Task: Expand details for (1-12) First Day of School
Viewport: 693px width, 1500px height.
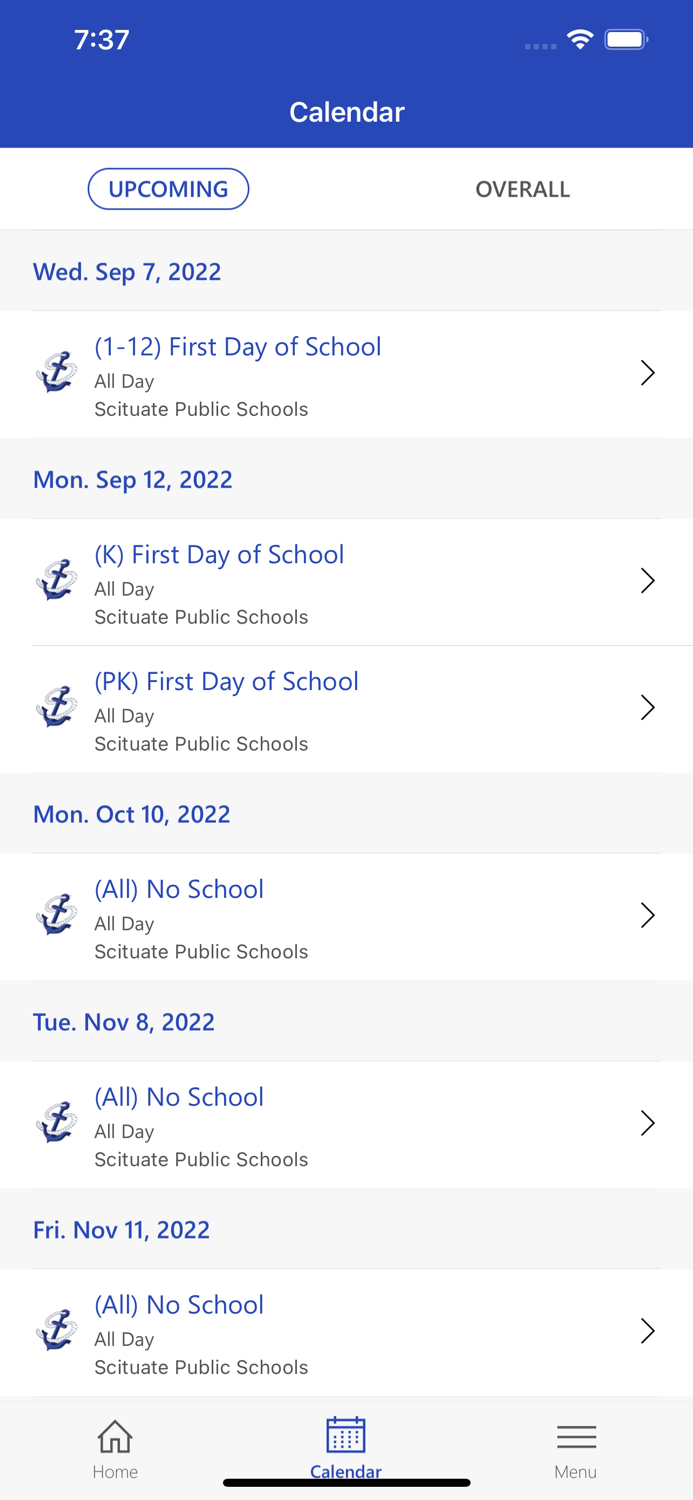Action: click(x=648, y=372)
